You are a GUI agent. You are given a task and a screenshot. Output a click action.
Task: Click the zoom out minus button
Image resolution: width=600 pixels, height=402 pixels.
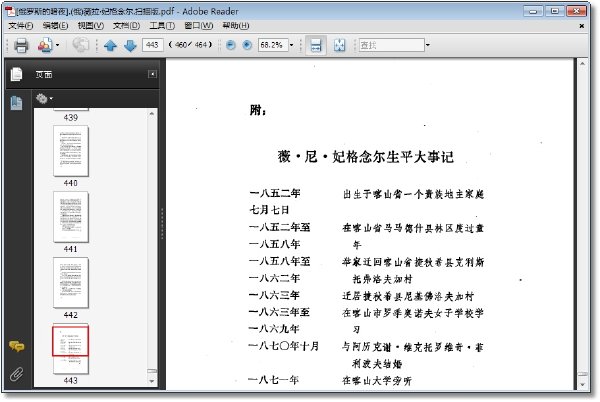click(x=230, y=45)
